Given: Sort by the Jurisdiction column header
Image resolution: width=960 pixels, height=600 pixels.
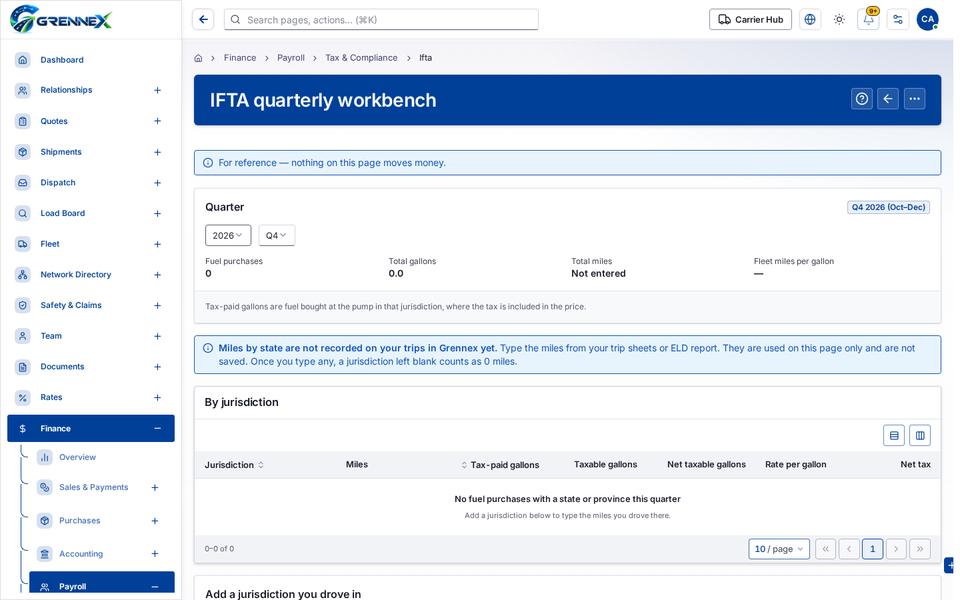Looking at the screenshot, I should (234, 465).
